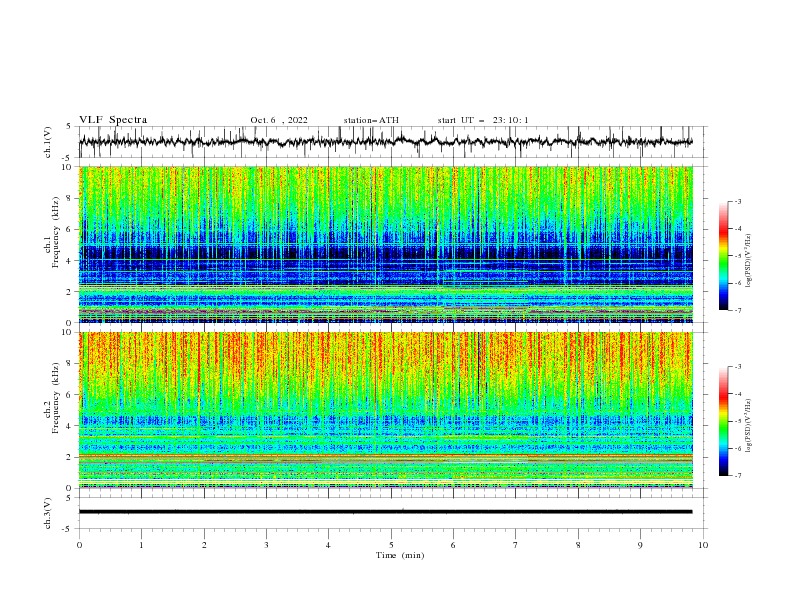This screenshot has height=612, width=792.
Task: Click the "ch.1(V)" waveform axis label
Action: [48, 142]
